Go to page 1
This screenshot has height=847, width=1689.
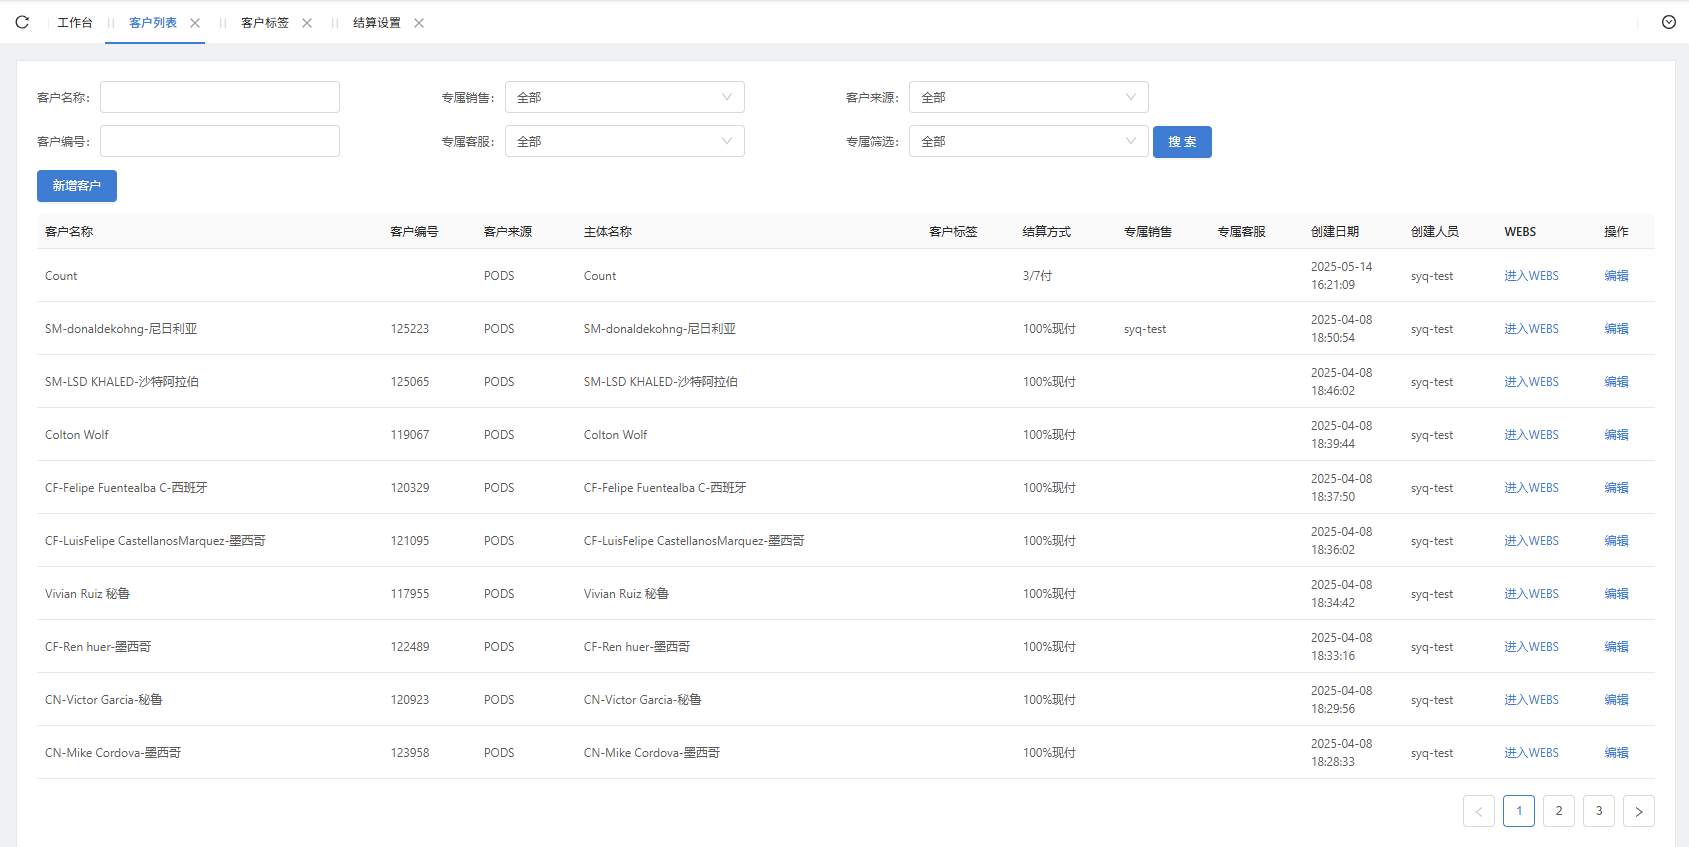(1519, 811)
